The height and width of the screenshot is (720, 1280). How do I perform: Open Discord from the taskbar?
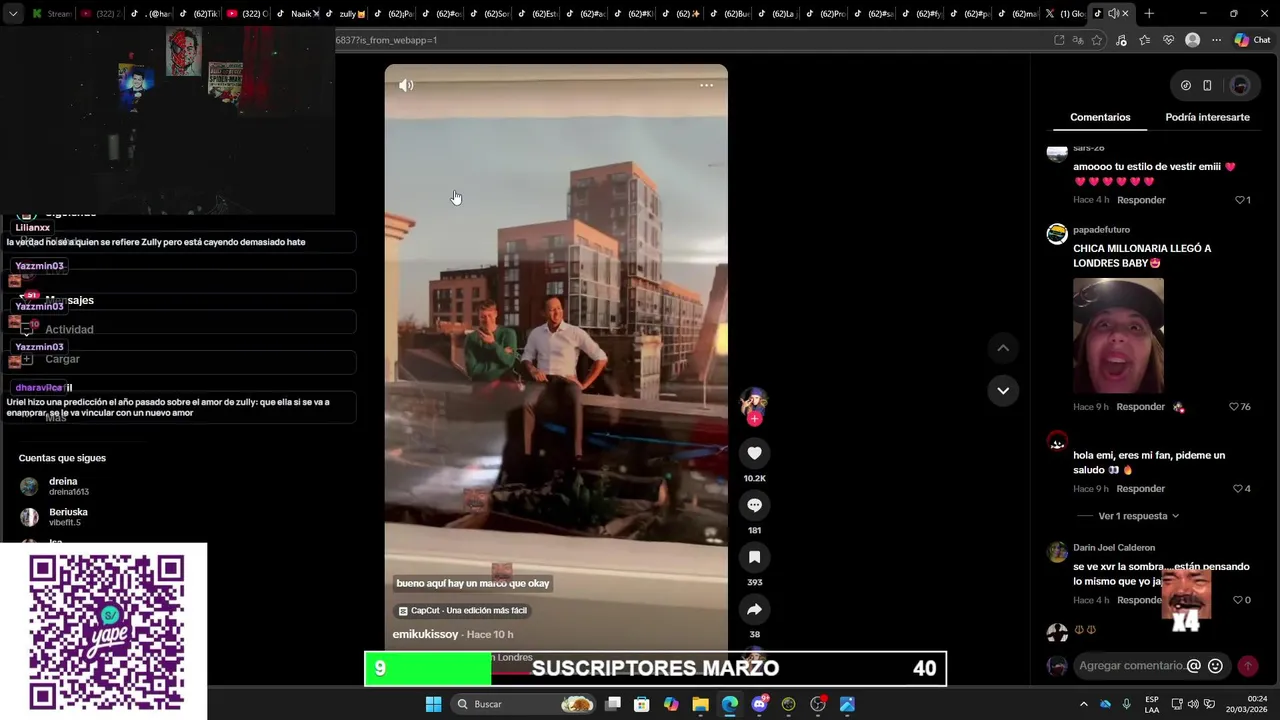(x=759, y=704)
